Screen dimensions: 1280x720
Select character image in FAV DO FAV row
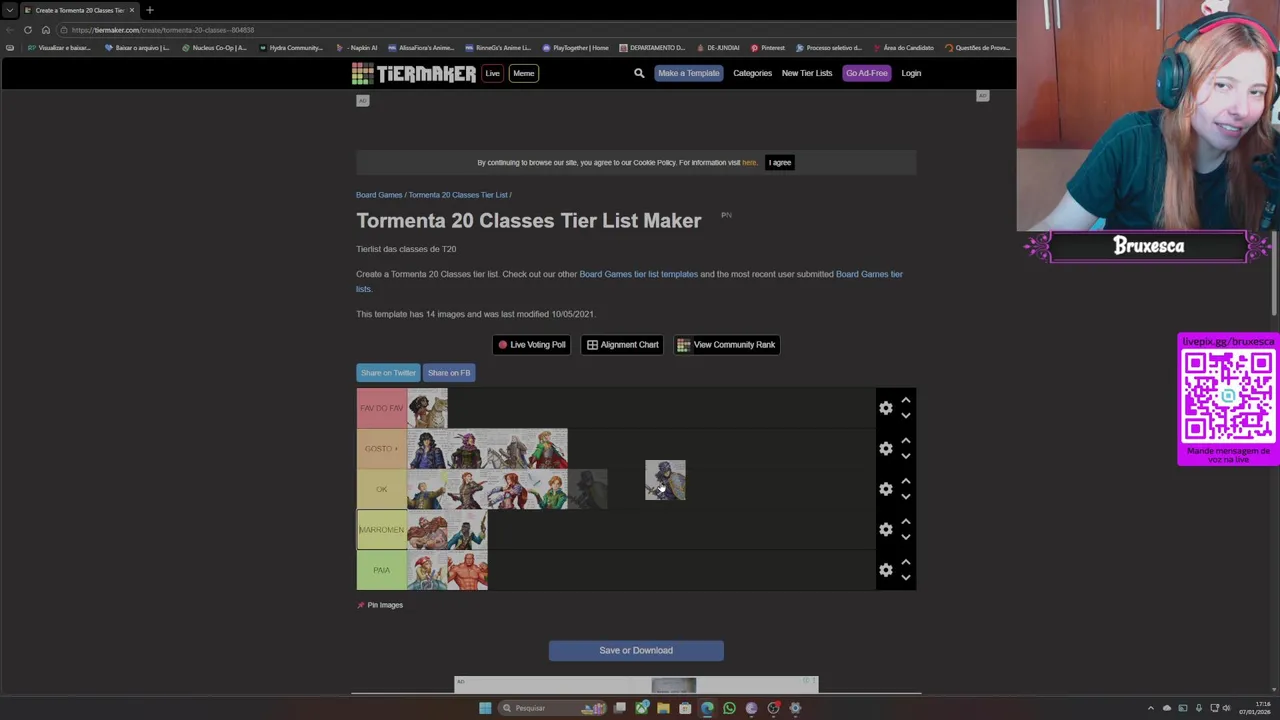click(x=427, y=408)
